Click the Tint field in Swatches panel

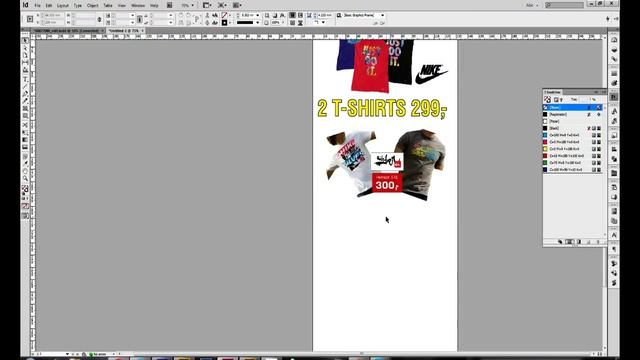[586, 99]
